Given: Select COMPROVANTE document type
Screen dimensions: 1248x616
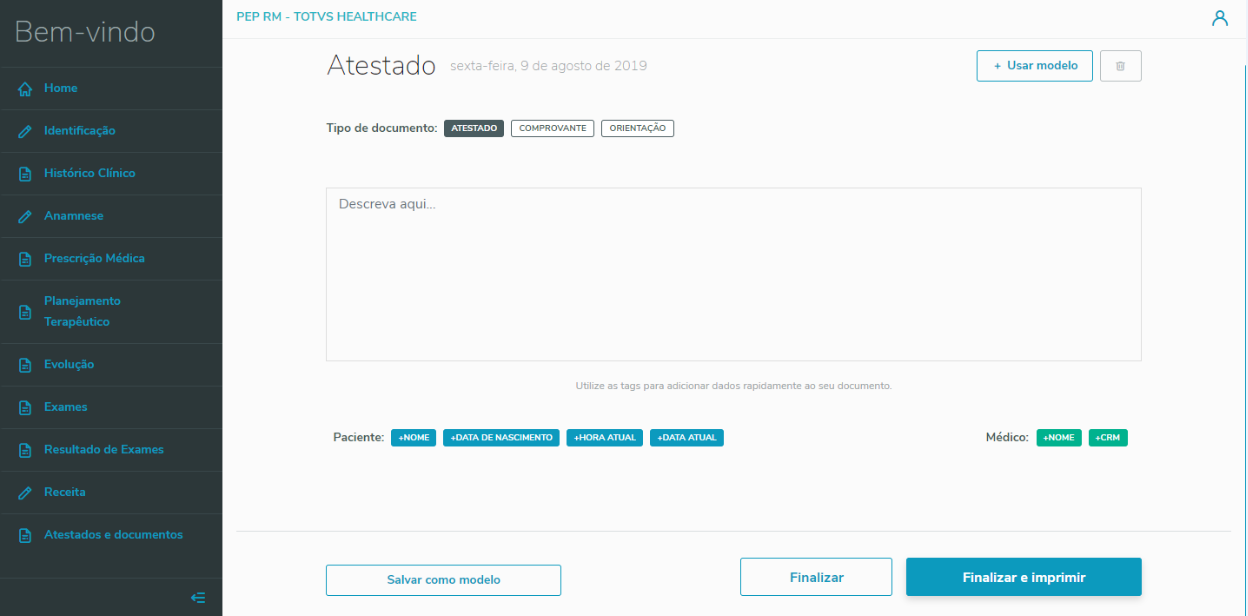Looking at the screenshot, I should pos(552,128).
